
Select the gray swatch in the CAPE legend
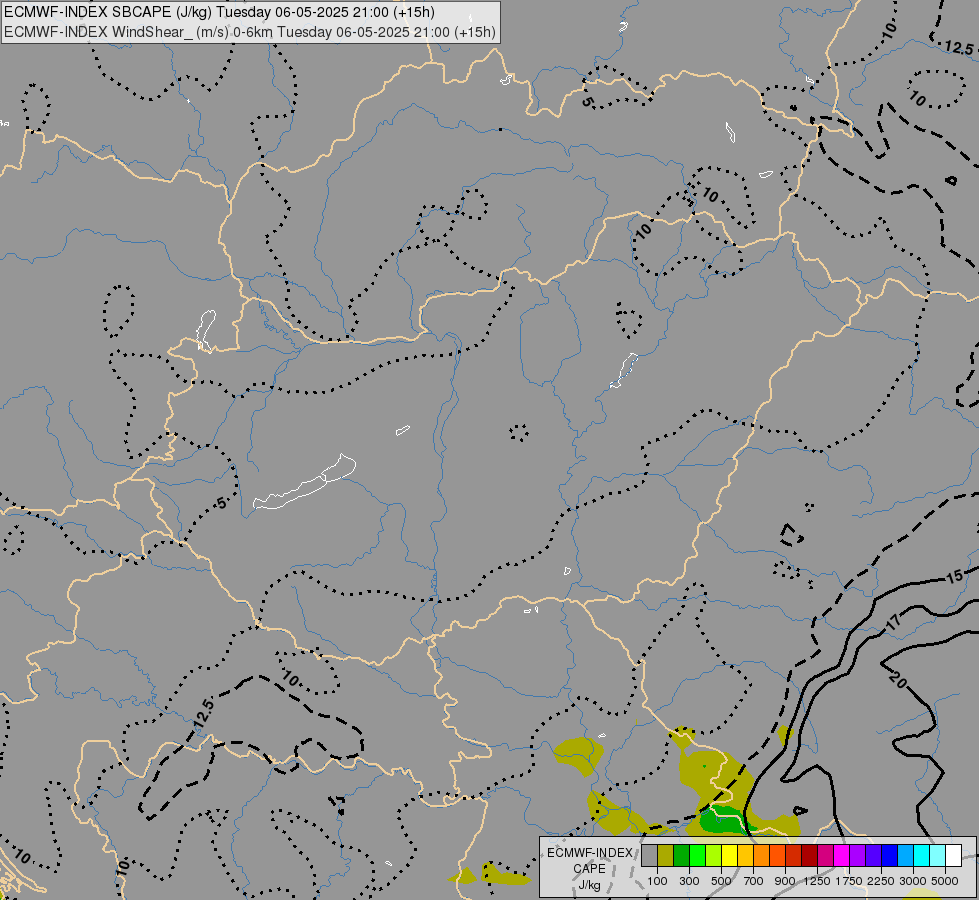[x=650, y=855]
